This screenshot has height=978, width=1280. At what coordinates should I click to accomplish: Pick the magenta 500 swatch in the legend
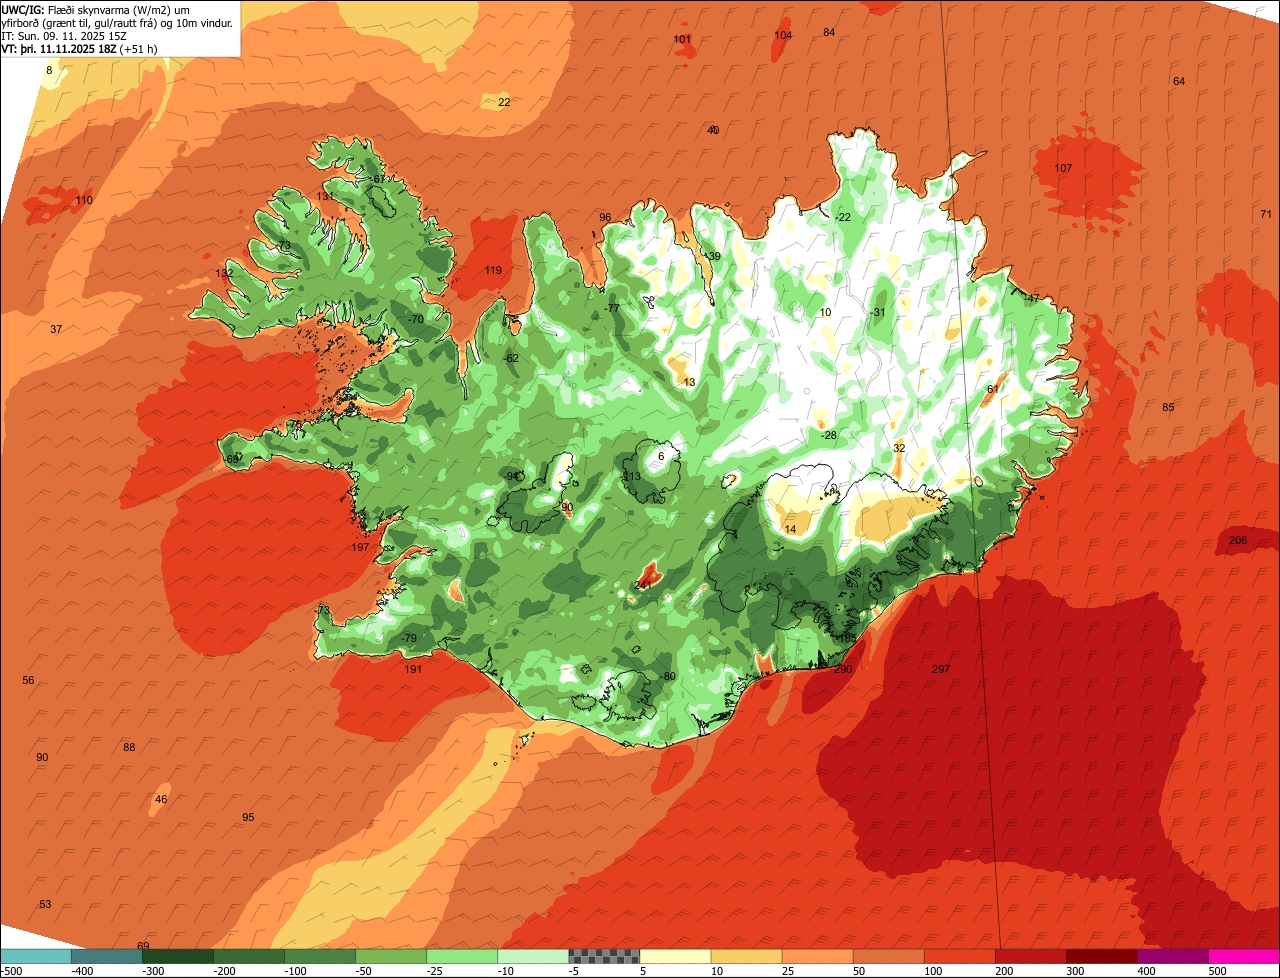(x=1244, y=956)
